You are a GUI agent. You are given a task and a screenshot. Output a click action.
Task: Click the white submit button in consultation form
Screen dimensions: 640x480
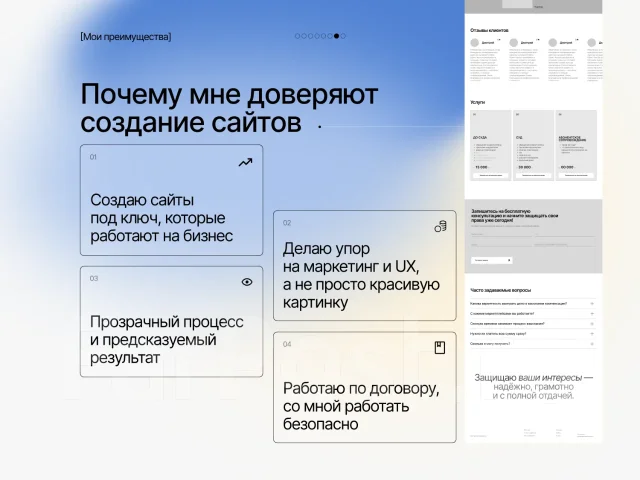point(492,260)
